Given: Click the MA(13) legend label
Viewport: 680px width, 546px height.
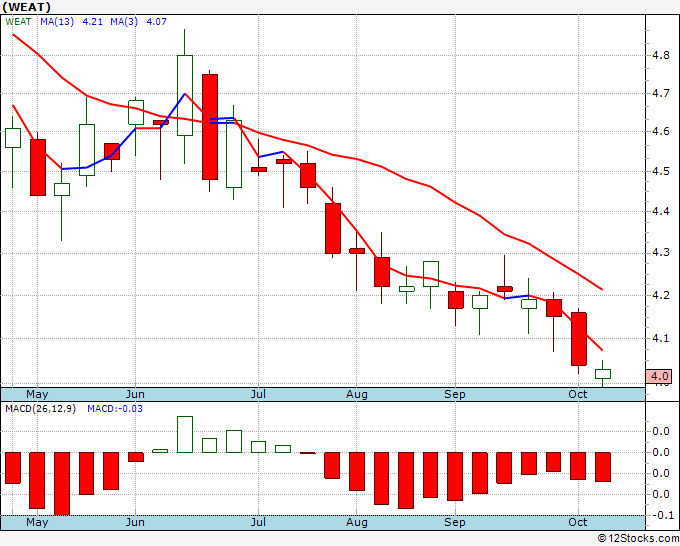Looking at the screenshot, I should pyautogui.click(x=57, y=22).
